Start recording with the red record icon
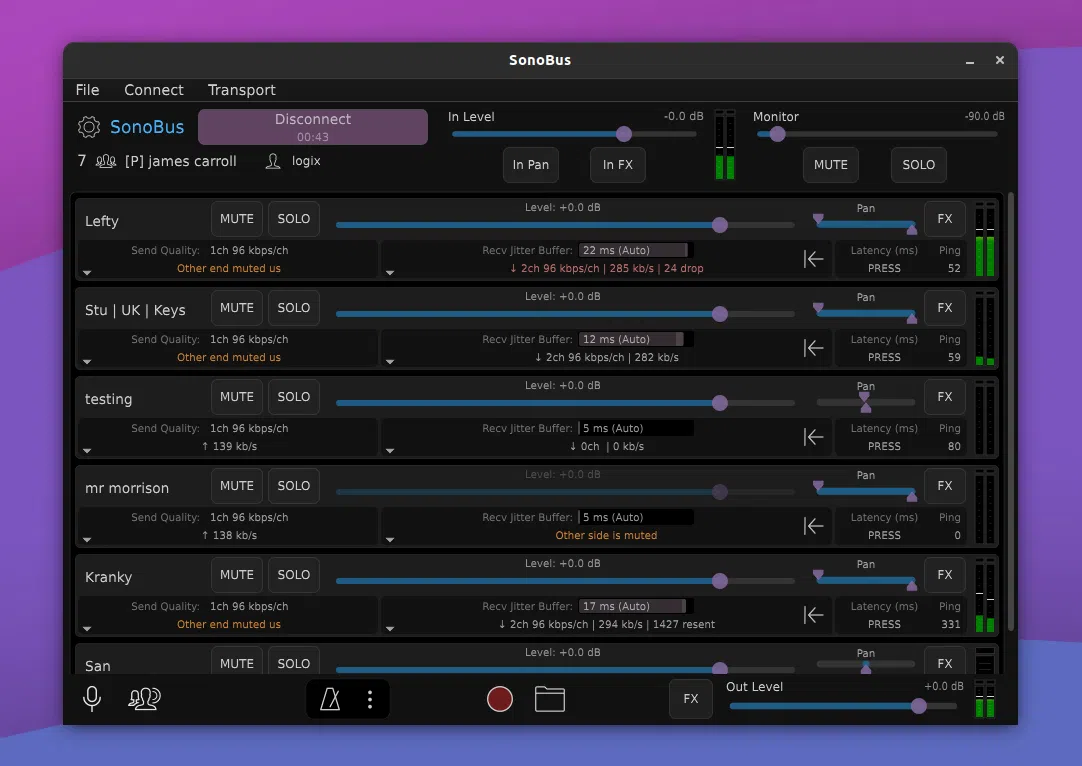Image resolution: width=1082 pixels, height=766 pixels. (x=499, y=699)
